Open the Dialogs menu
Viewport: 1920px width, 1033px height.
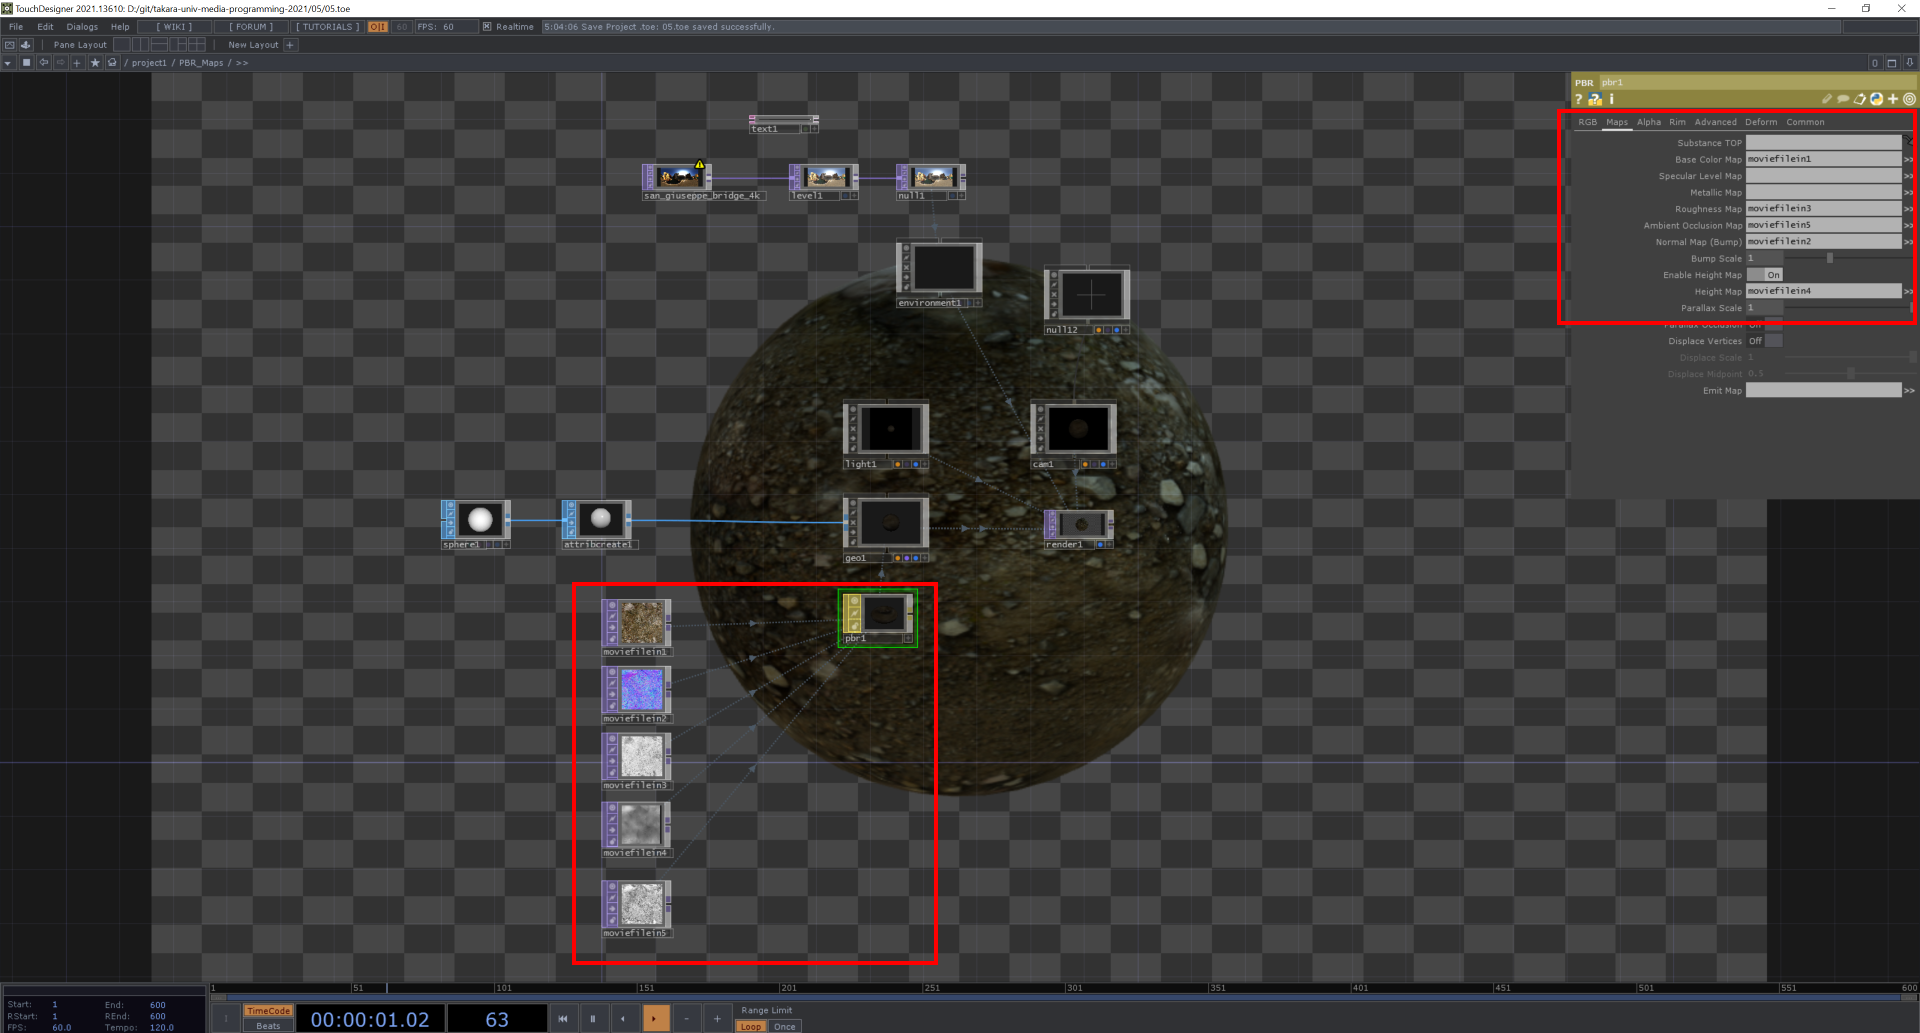[82, 27]
